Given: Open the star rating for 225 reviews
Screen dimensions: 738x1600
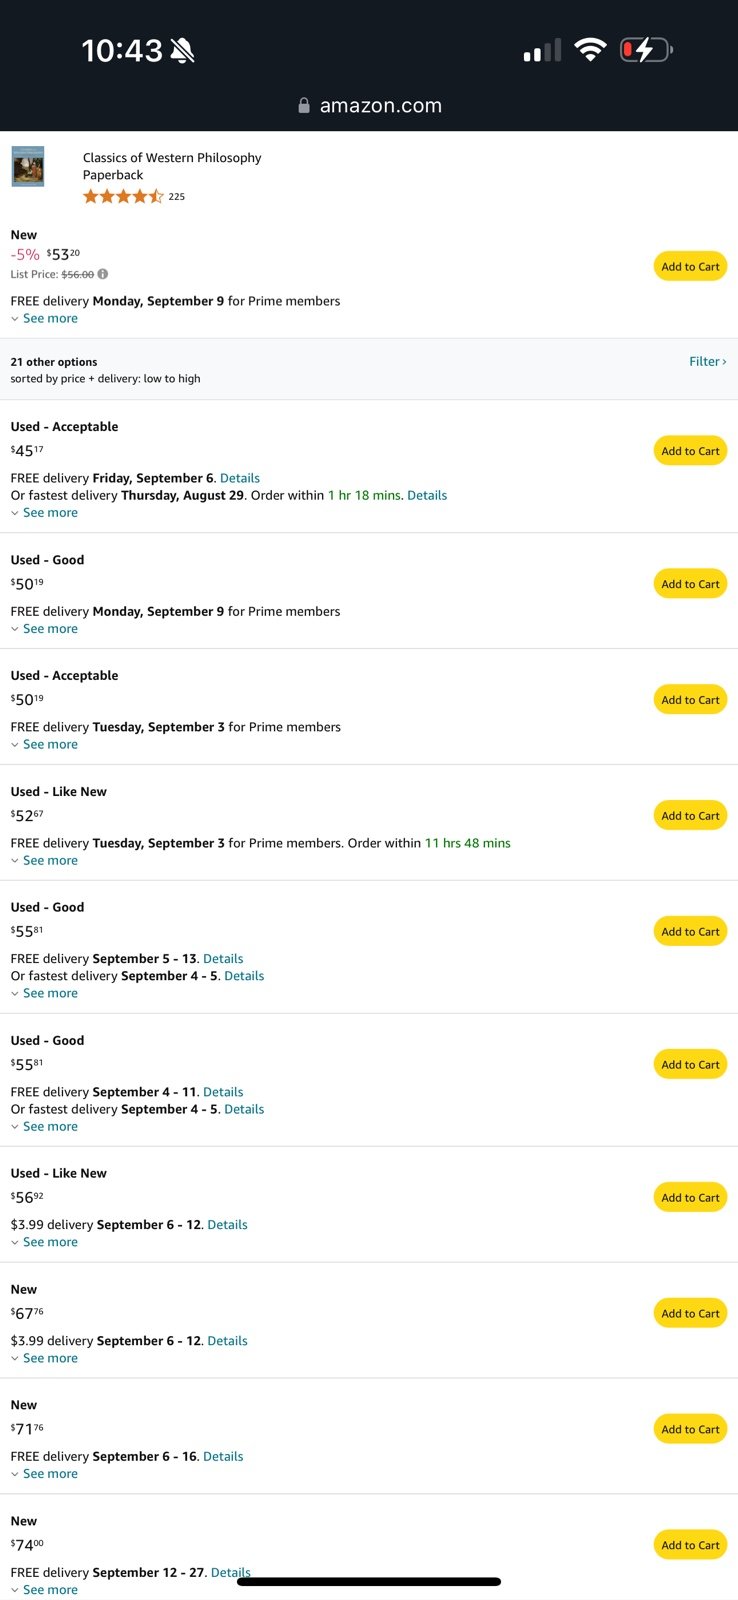Looking at the screenshot, I should click(123, 196).
